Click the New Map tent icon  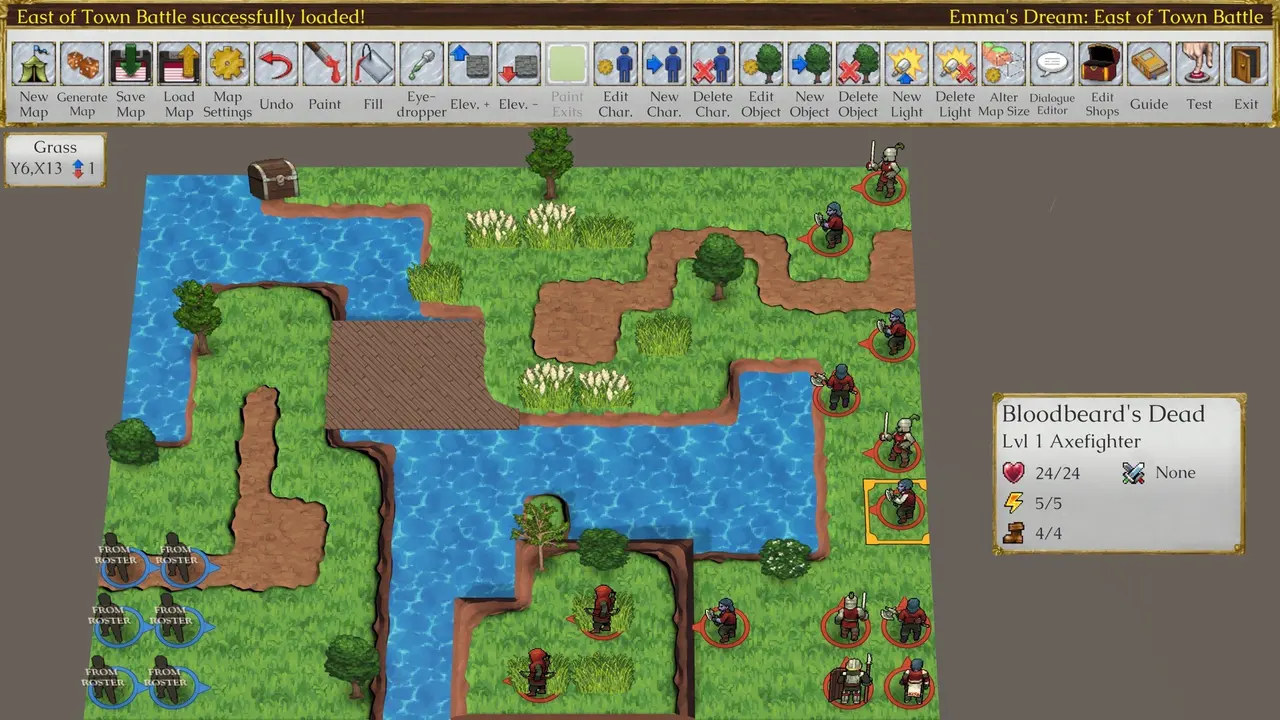pos(33,64)
